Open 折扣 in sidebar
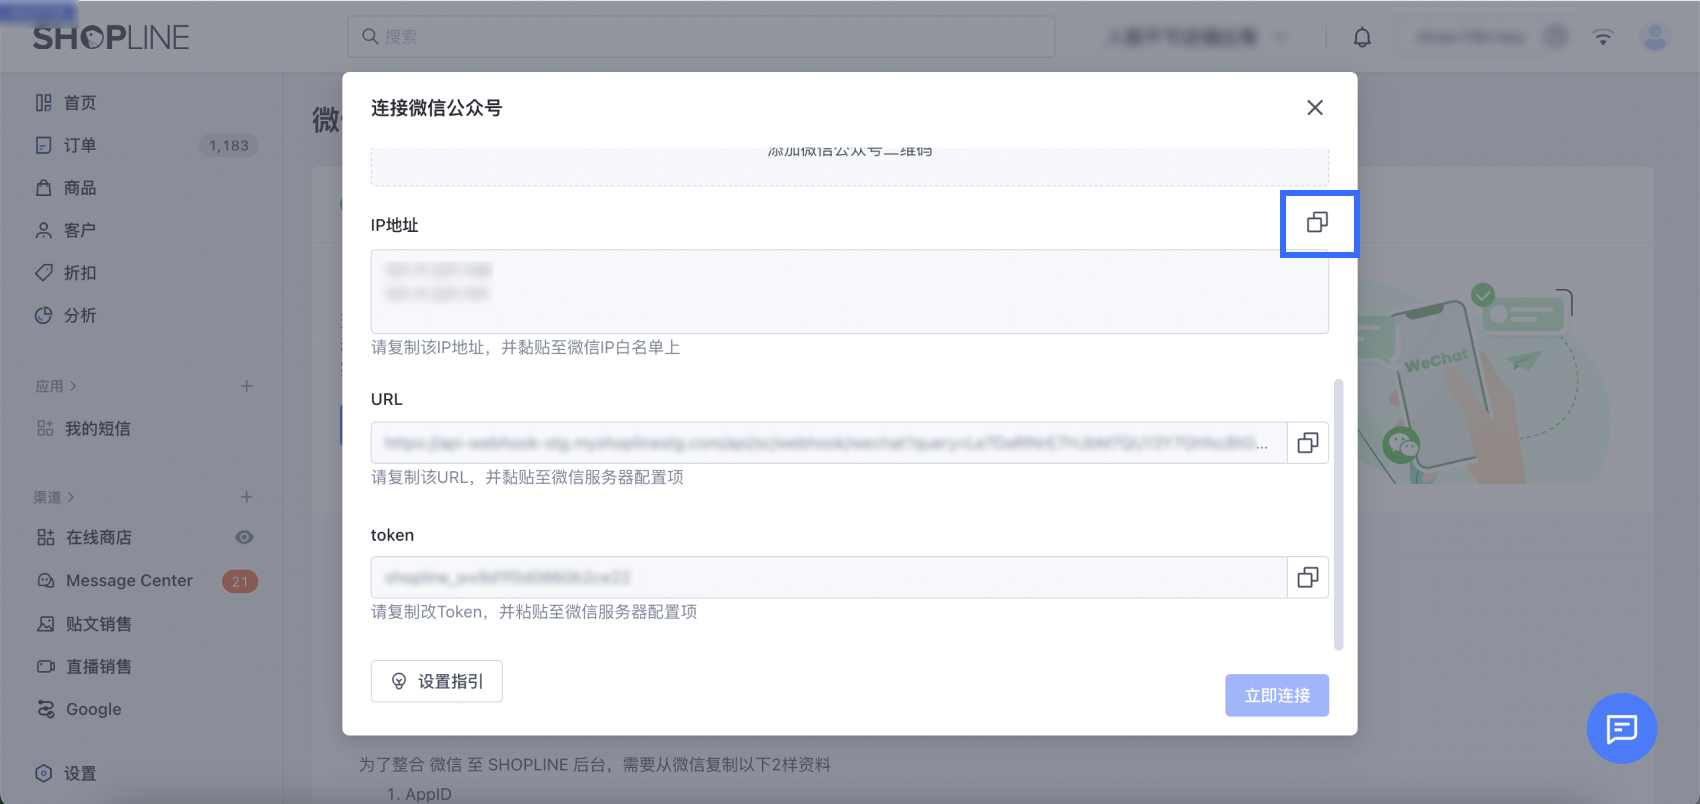 [x=80, y=273]
